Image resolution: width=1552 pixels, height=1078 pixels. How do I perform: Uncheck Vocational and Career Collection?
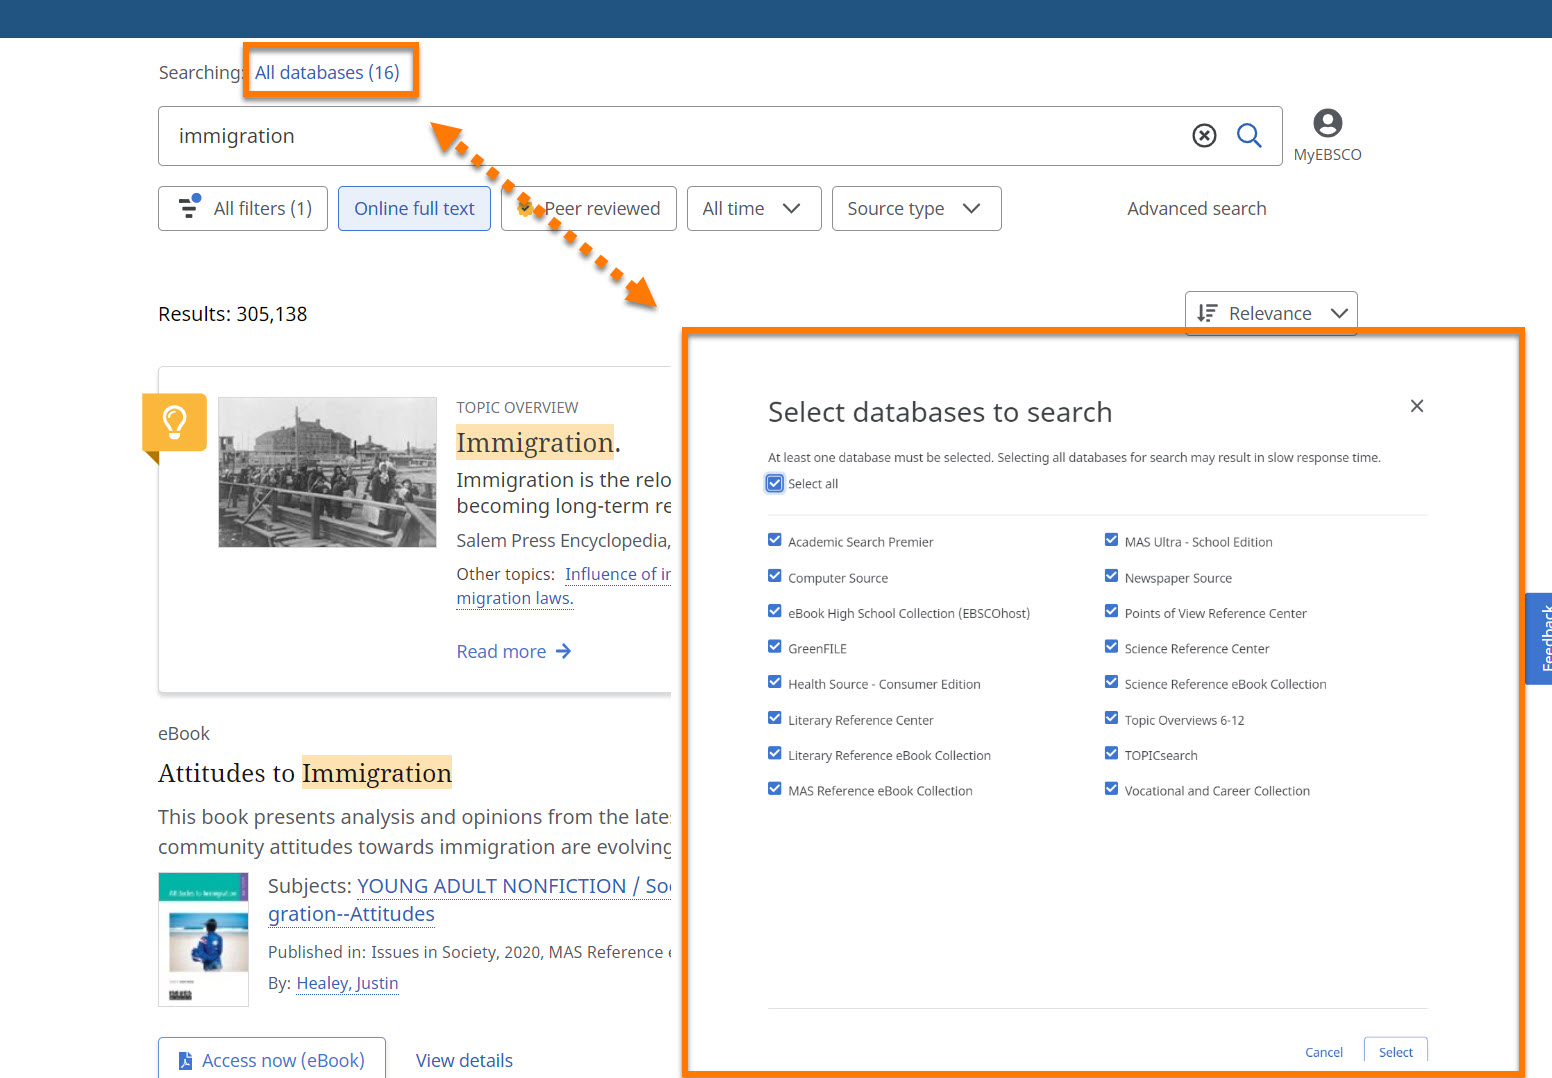[1111, 789]
